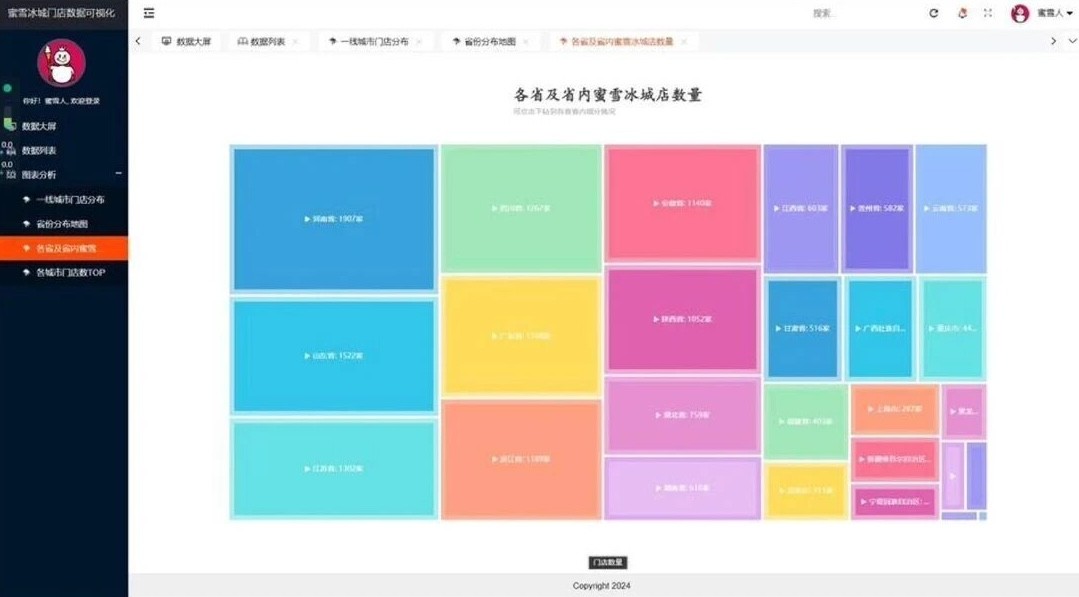The image size is (1079, 597).
Task: Close the 各省及省内蜜雪冰城店数量 tab
Action: [683, 41]
